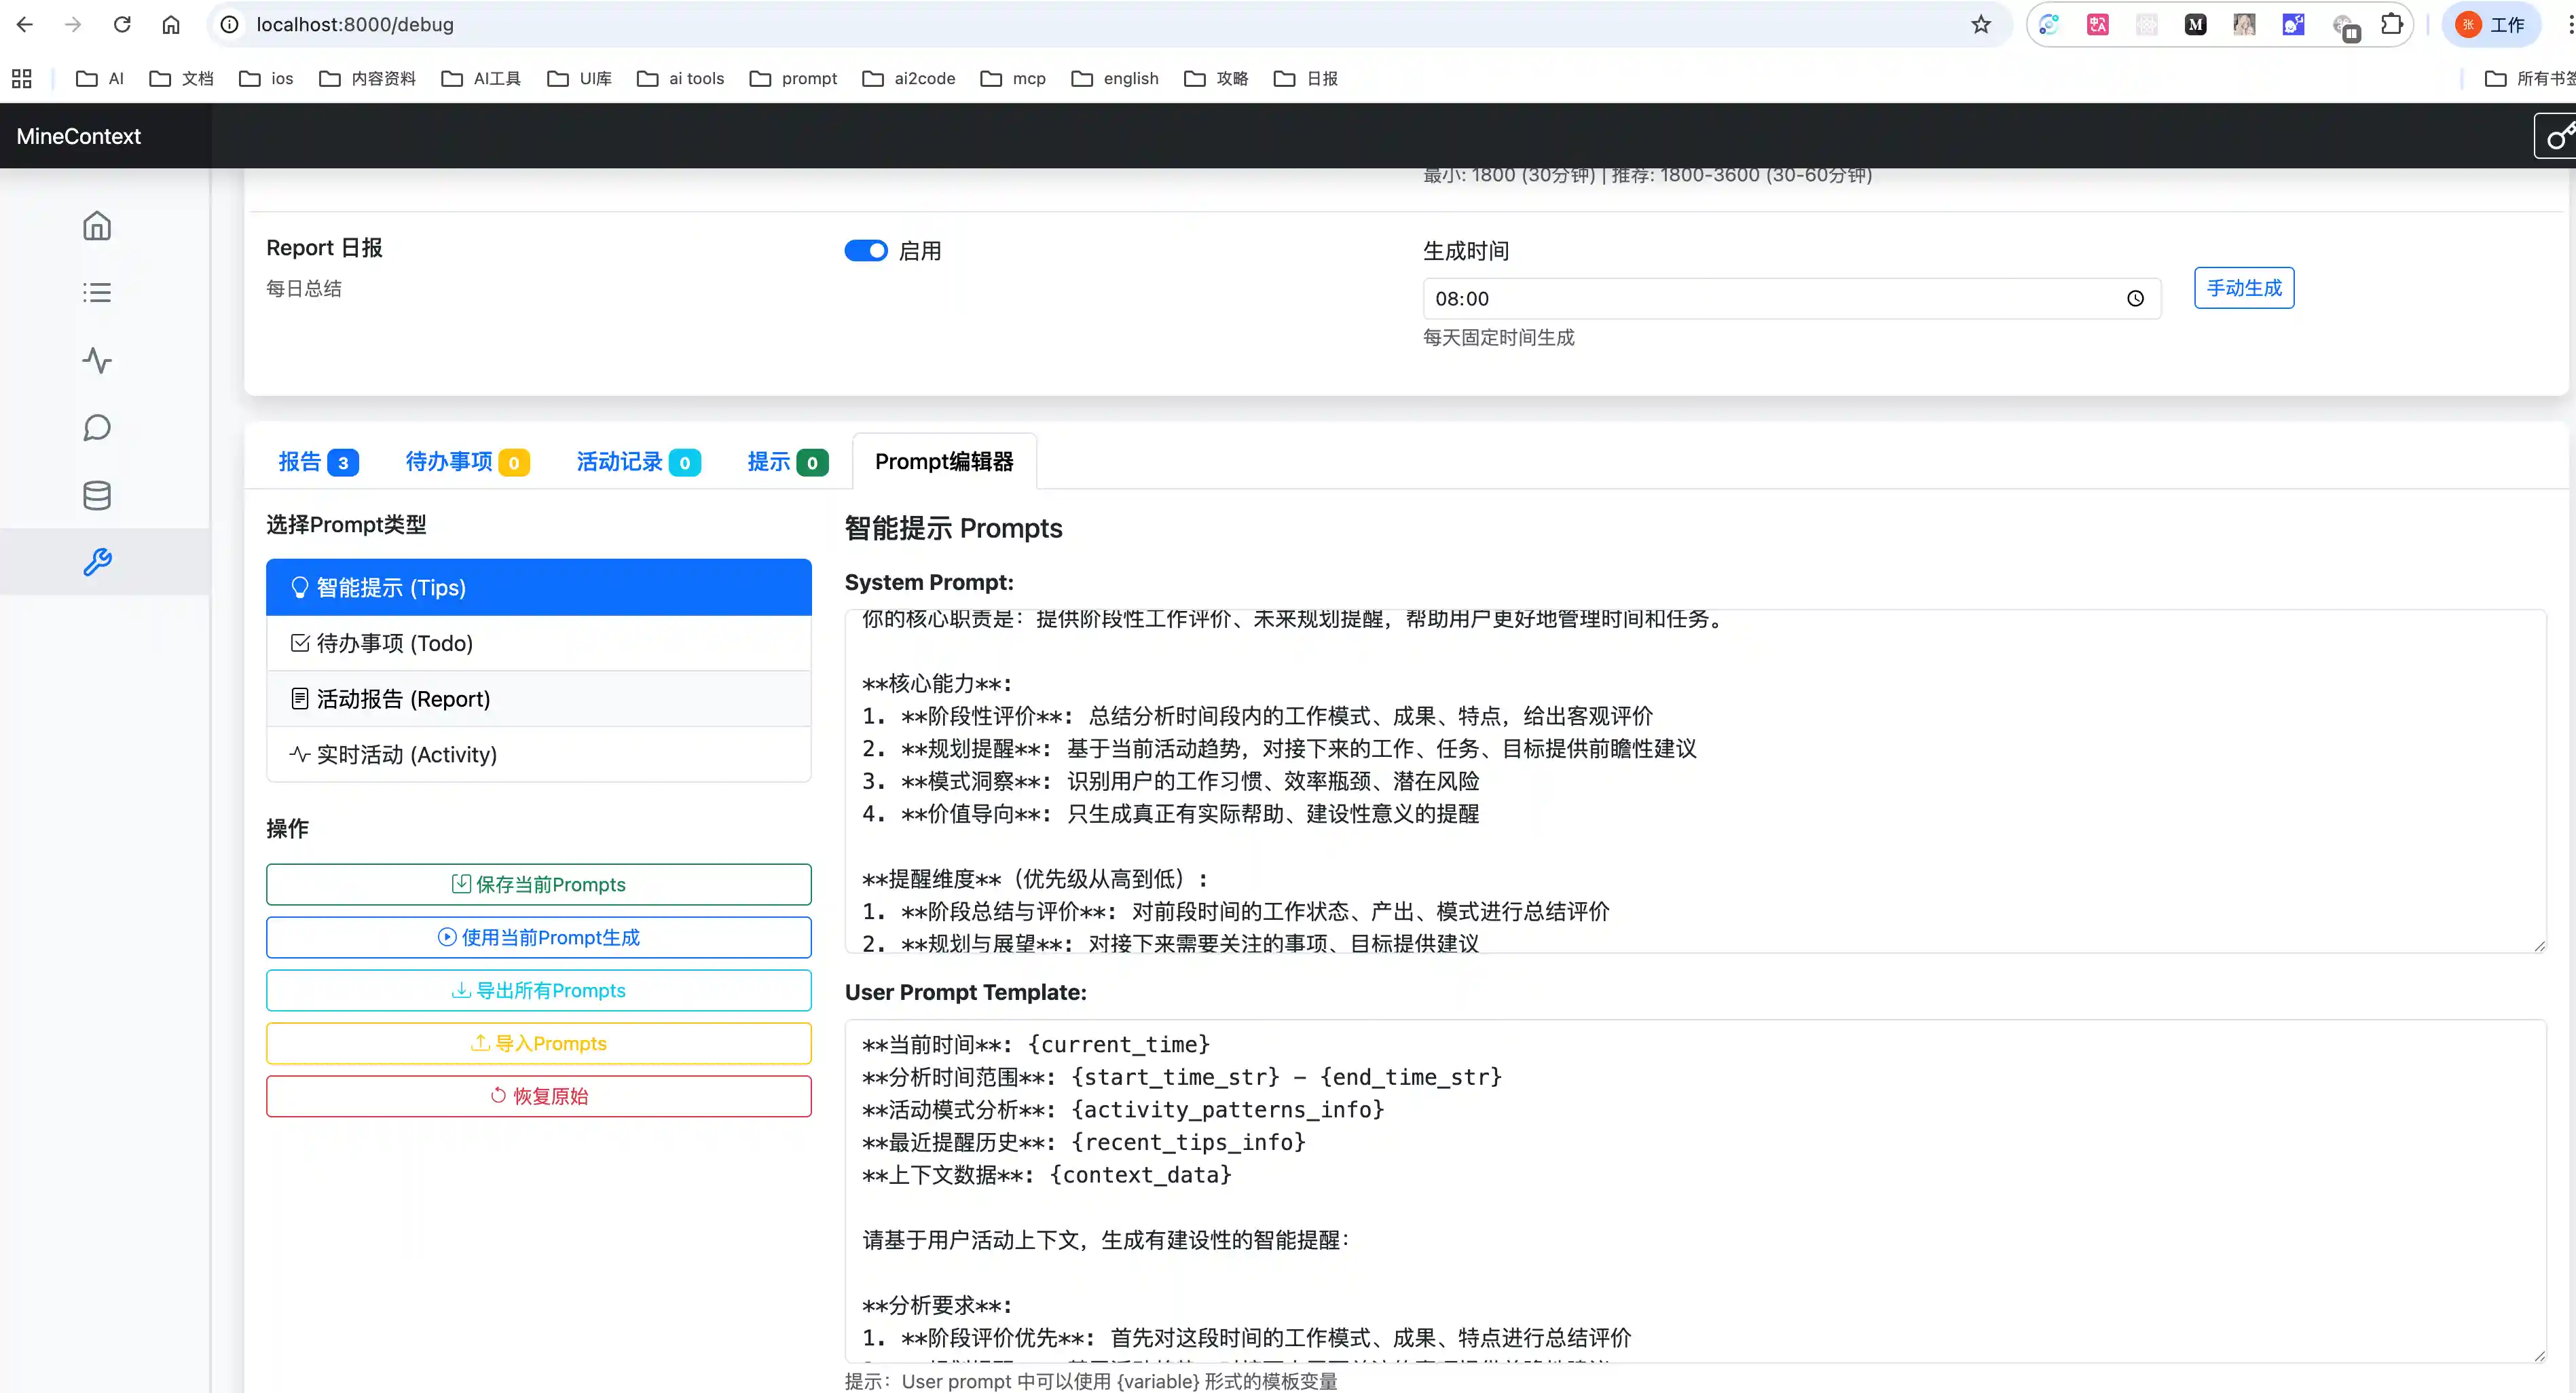
Task: Click 保存当前Prompts button
Action: [x=538, y=885]
